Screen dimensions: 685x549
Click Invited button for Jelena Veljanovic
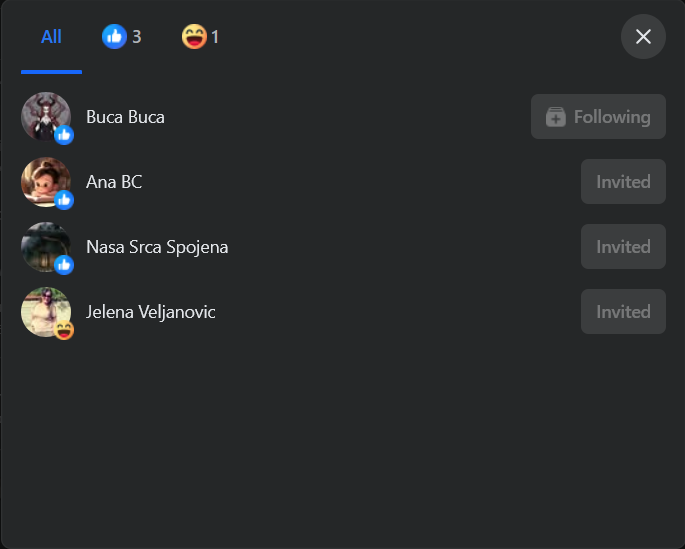click(x=623, y=312)
